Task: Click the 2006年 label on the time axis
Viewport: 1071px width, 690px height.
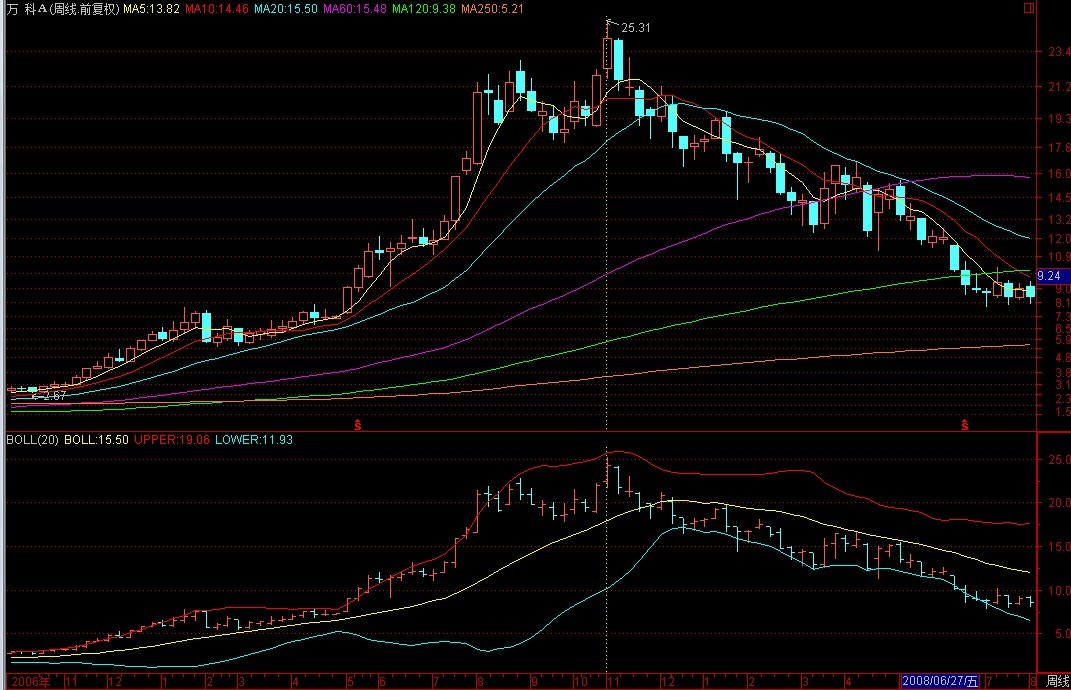Action: 26,681
